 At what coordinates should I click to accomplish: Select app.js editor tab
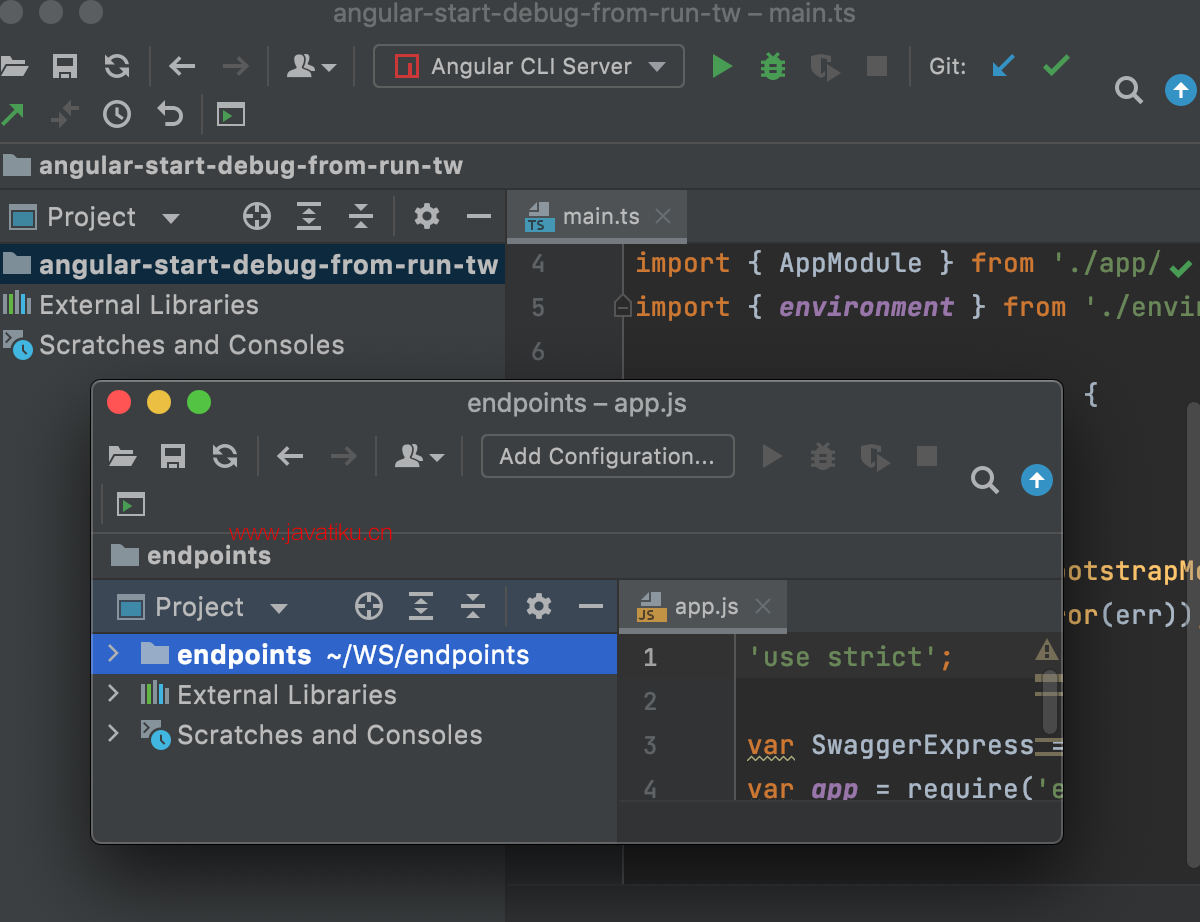703,607
